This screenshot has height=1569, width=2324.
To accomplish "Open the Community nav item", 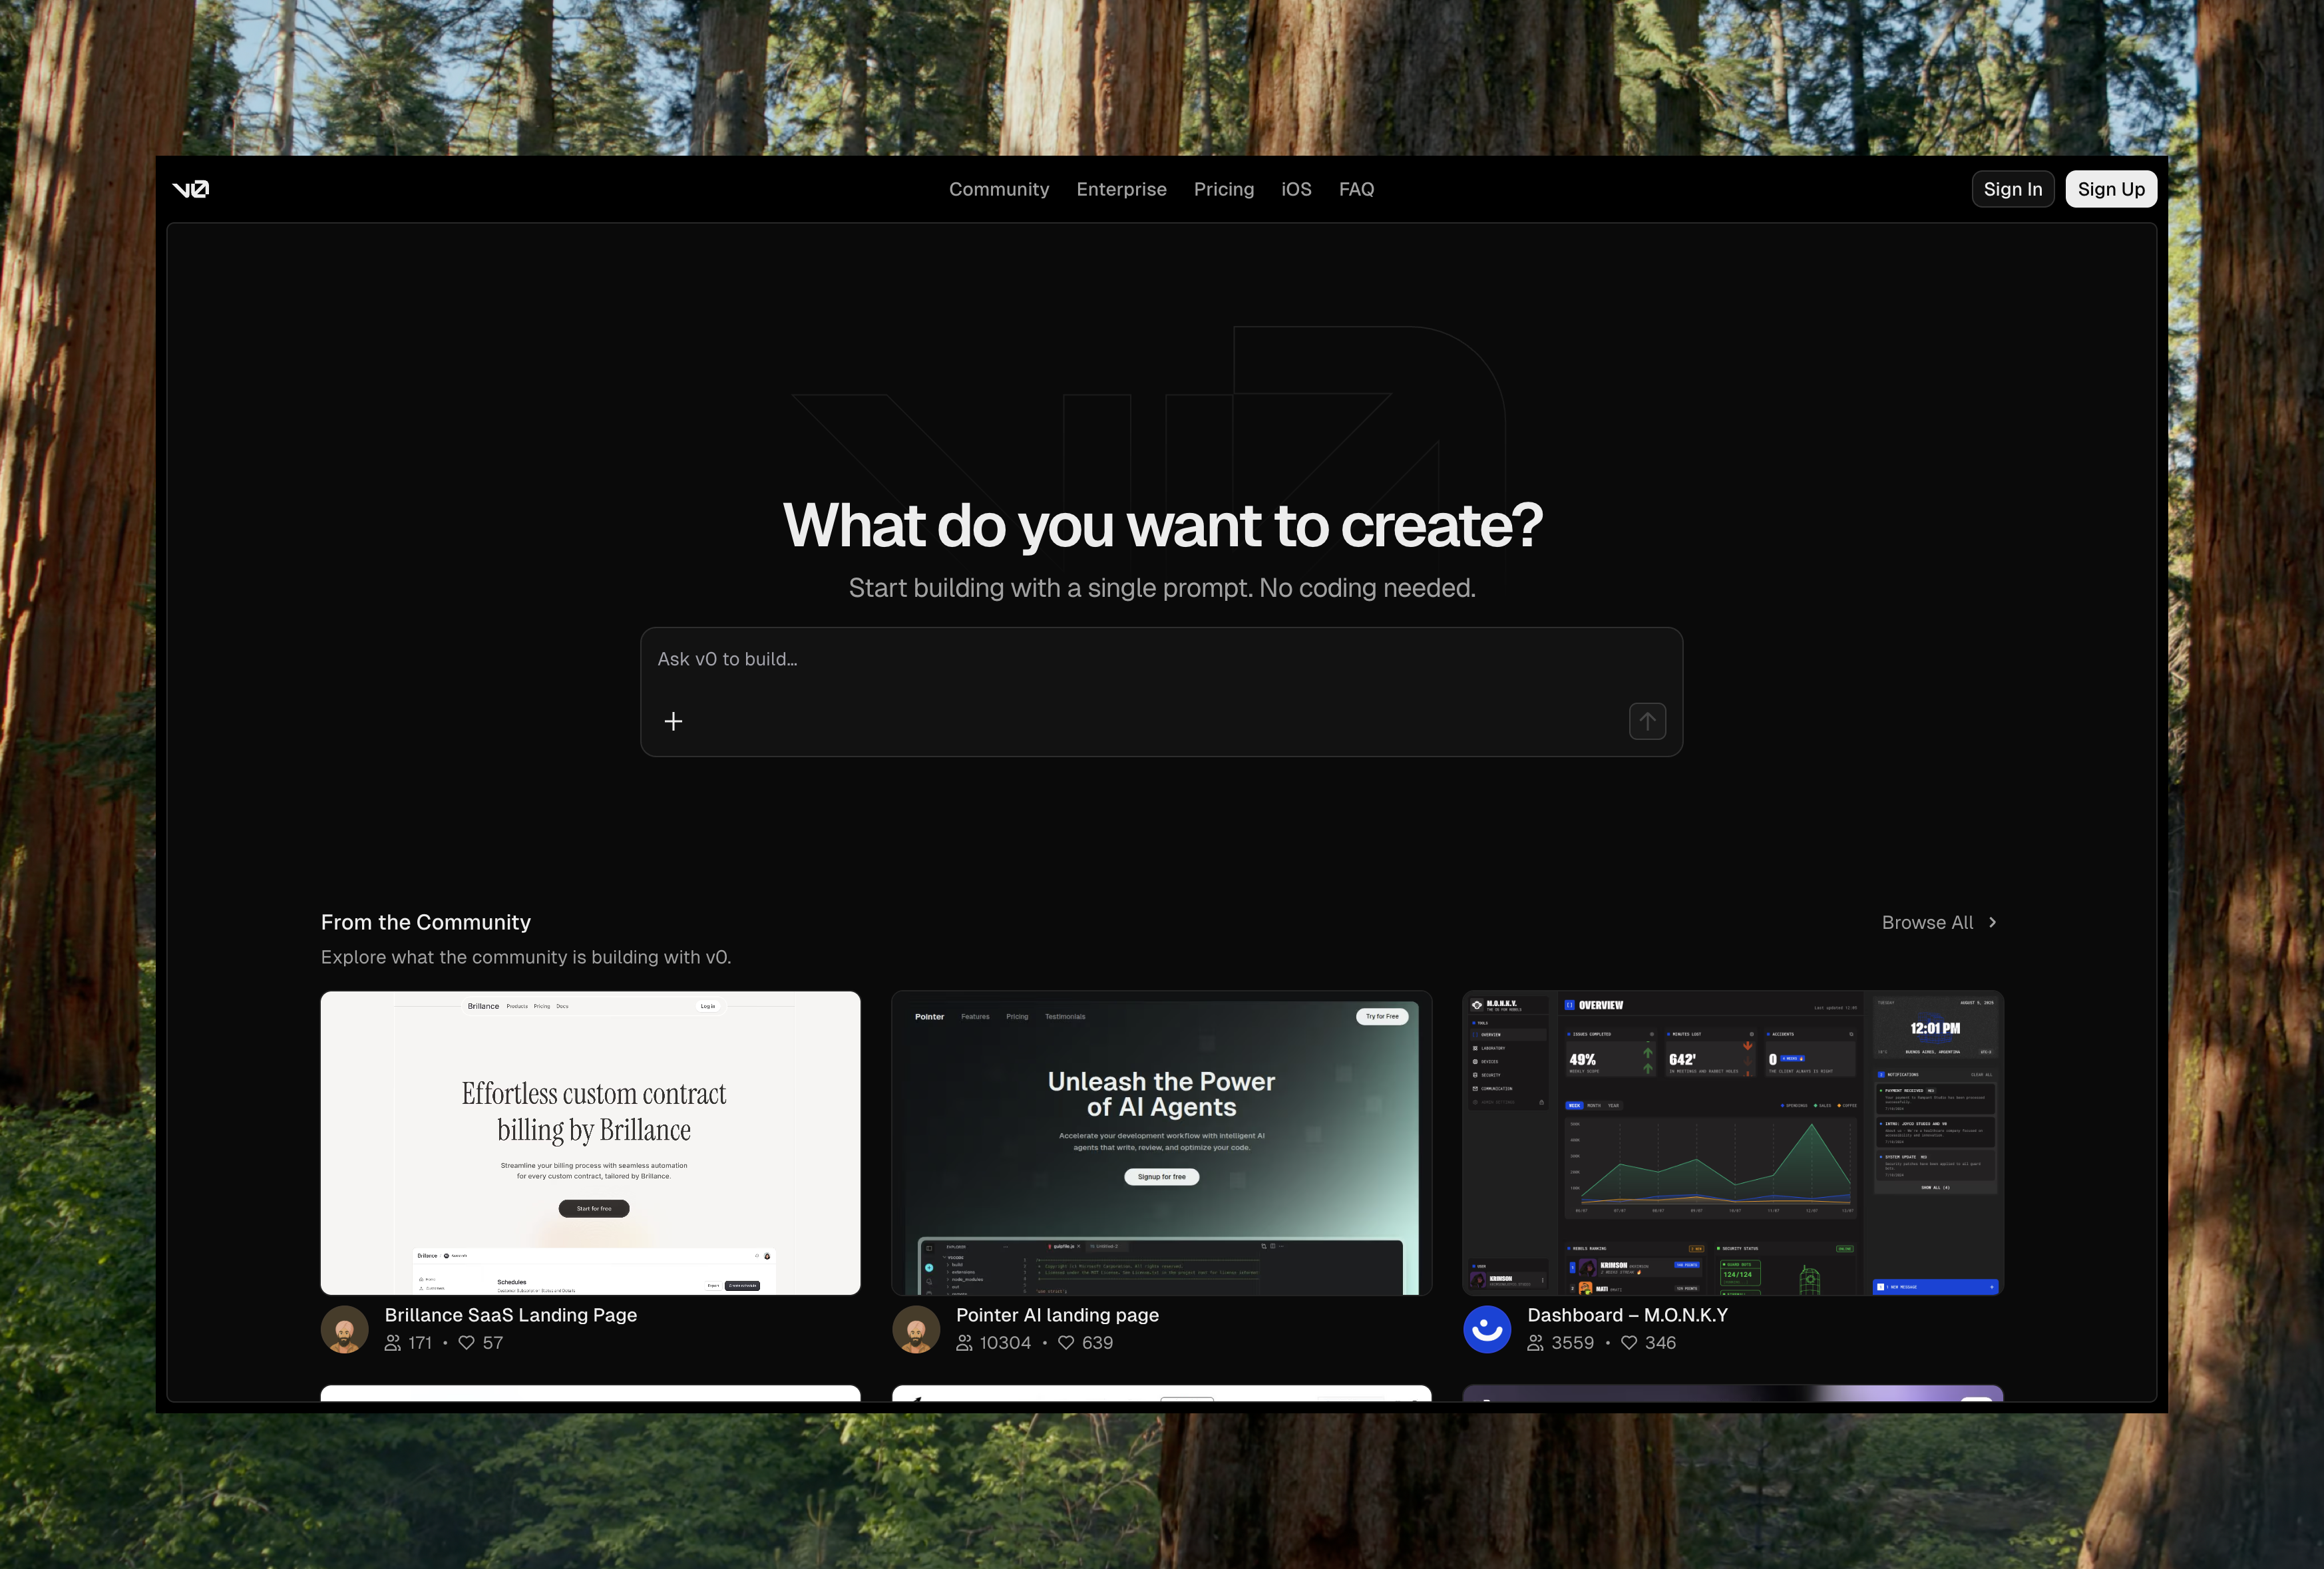I will coord(998,189).
